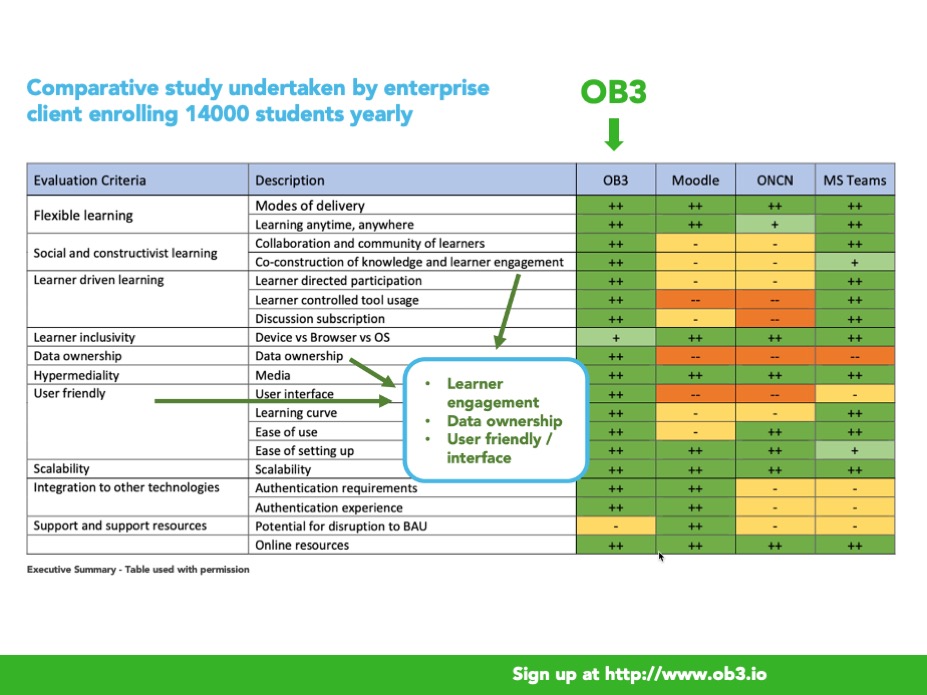
Task: Toggle the + rating for ONCN Learning anytime
Action: coord(774,224)
